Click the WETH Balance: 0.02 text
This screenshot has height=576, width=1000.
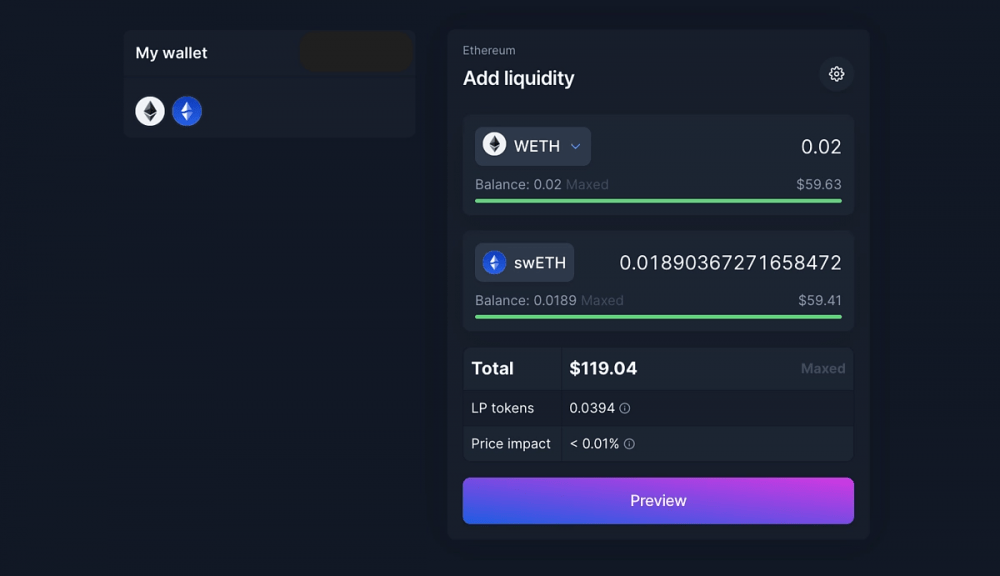pyautogui.click(x=518, y=184)
